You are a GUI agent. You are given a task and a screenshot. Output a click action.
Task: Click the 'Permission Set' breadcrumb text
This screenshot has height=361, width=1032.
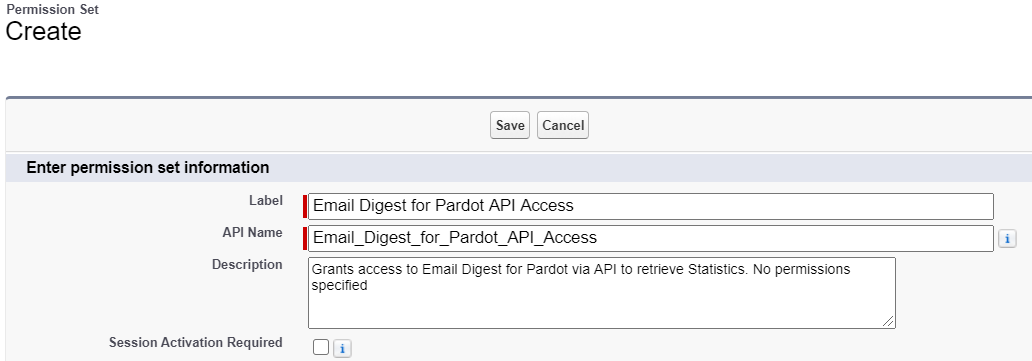point(53,10)
